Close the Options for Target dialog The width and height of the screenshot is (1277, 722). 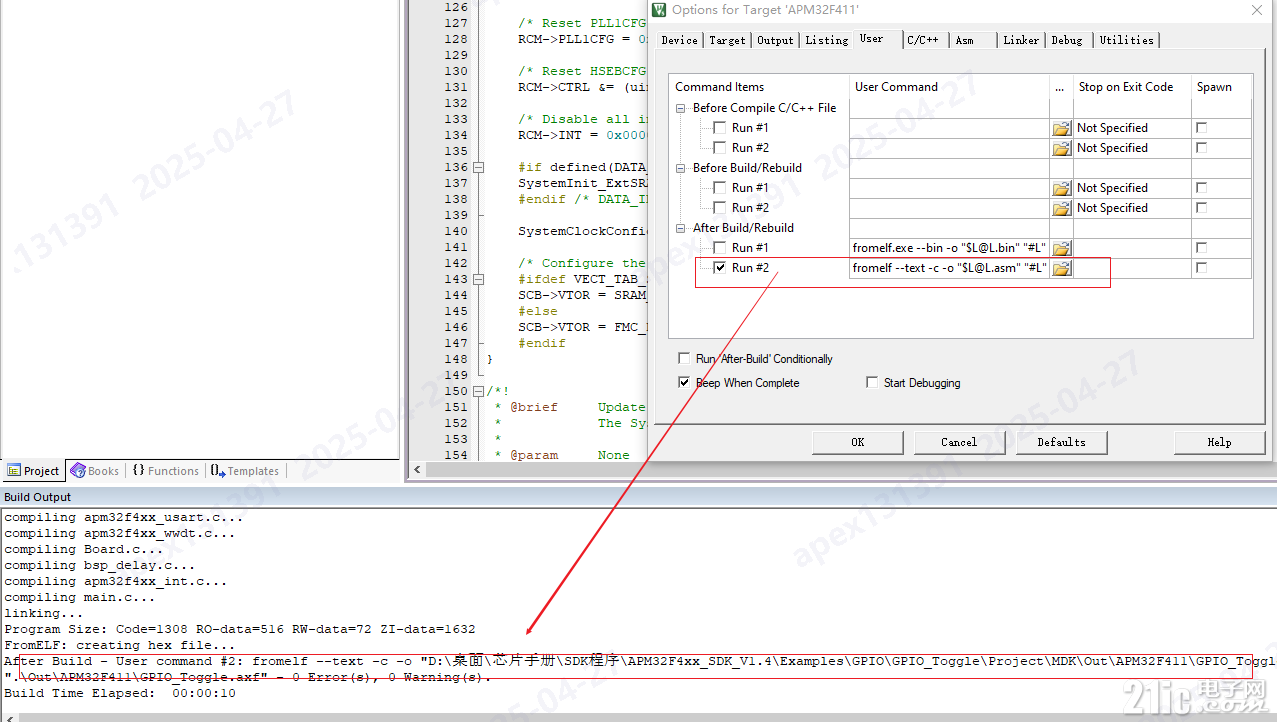tap(1257, 10)
